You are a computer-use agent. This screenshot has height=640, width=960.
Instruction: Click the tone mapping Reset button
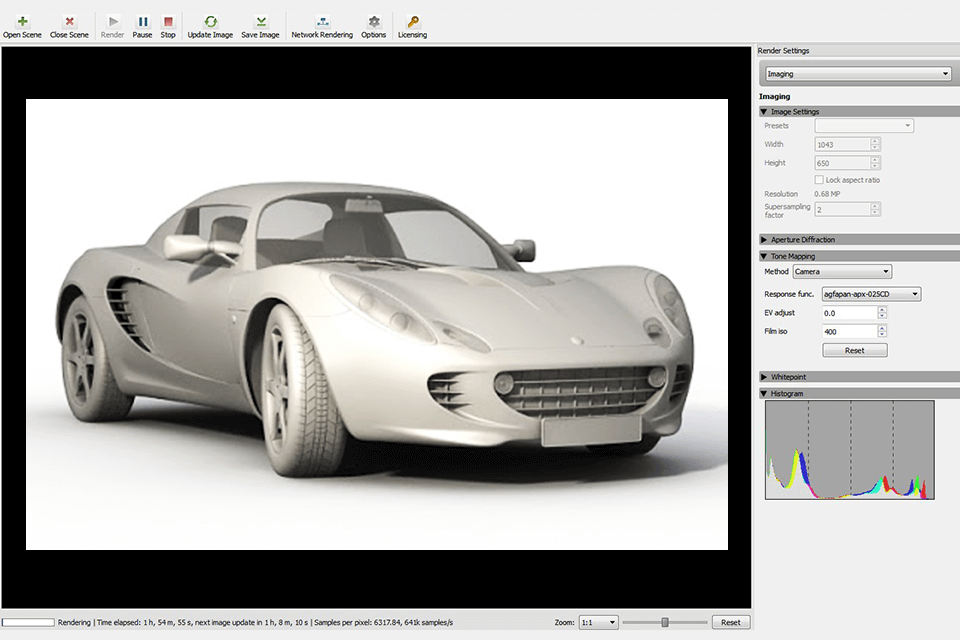pyautogui.click(x=854, y=351)
